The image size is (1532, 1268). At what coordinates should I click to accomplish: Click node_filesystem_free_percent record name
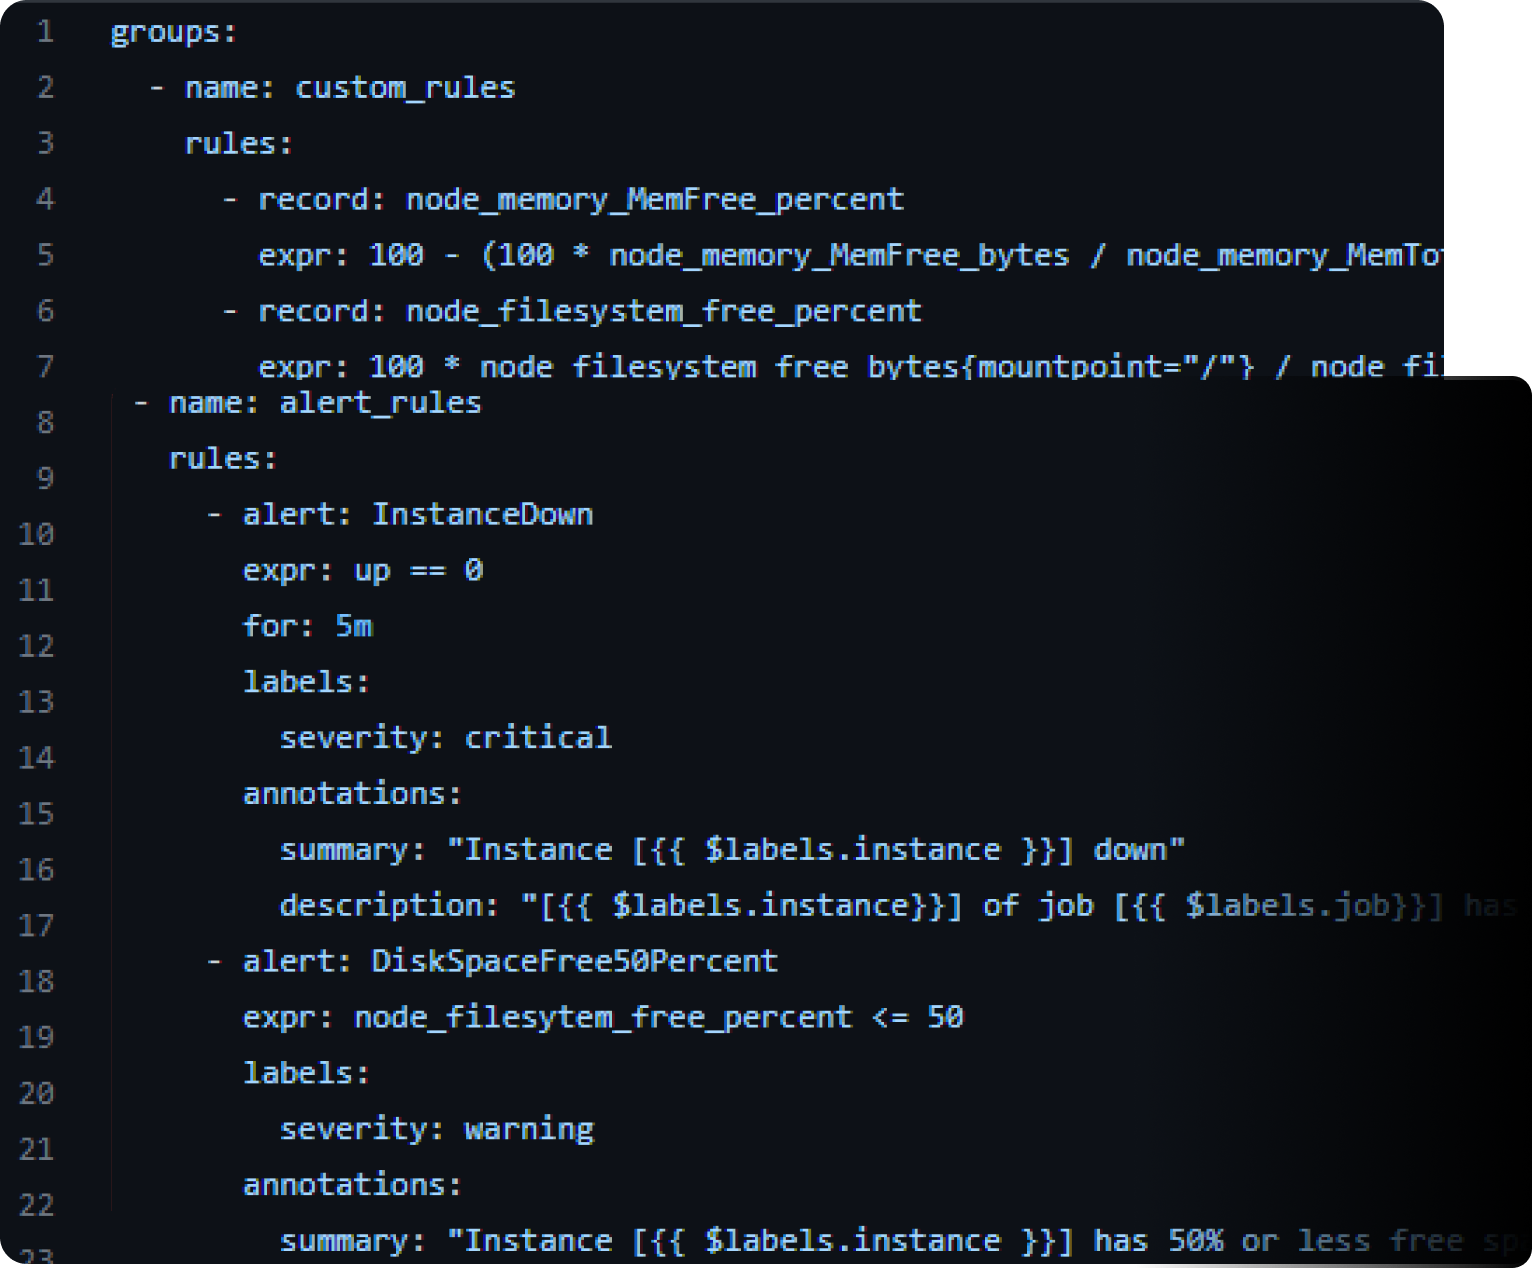pyautogui.click(x=663, y=311)
